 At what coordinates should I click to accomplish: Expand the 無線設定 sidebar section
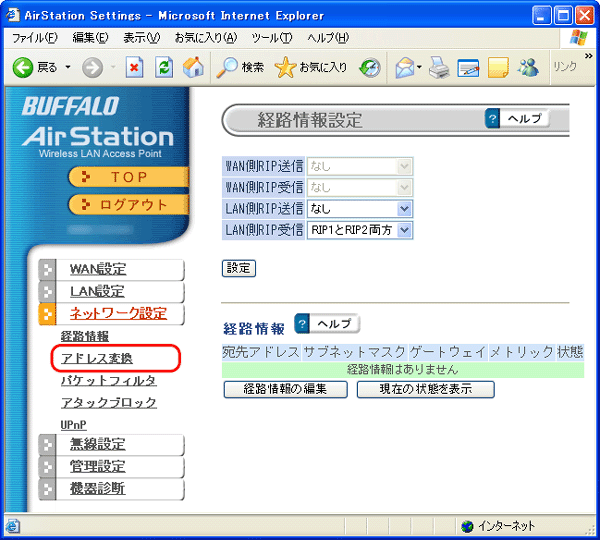[98, 445]
